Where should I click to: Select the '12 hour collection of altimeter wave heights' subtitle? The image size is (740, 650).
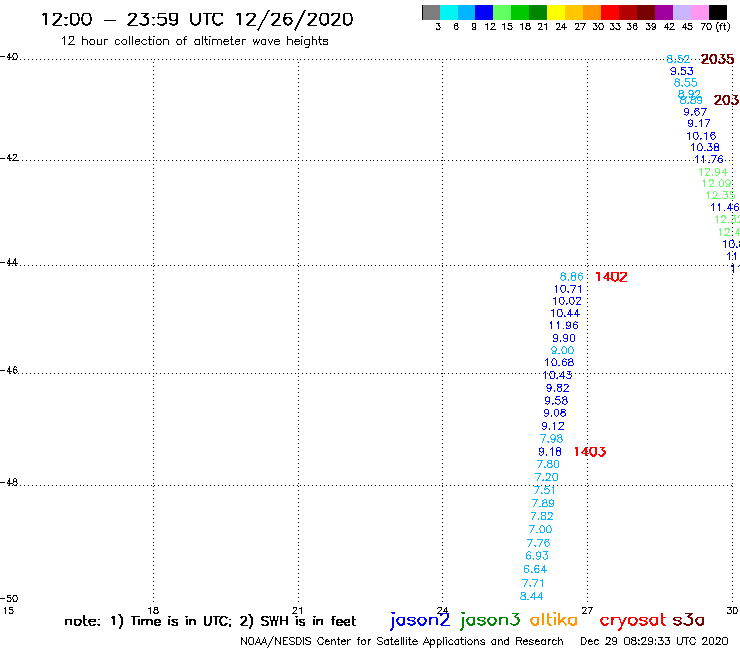coord(195,41)
